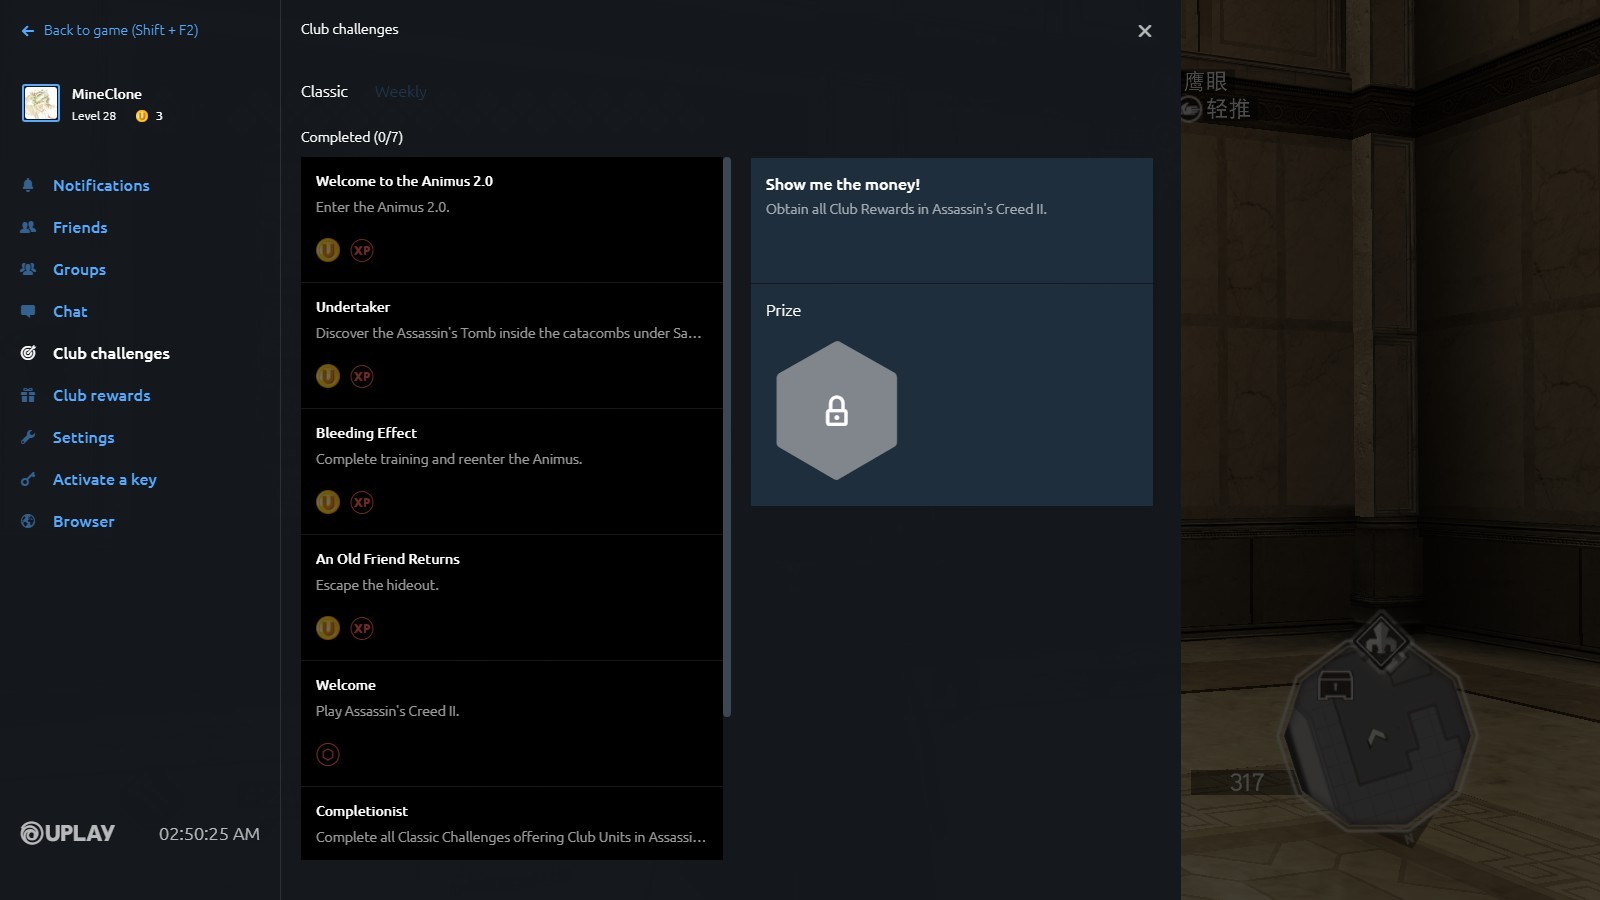Open the Chat section

[70, 311]
